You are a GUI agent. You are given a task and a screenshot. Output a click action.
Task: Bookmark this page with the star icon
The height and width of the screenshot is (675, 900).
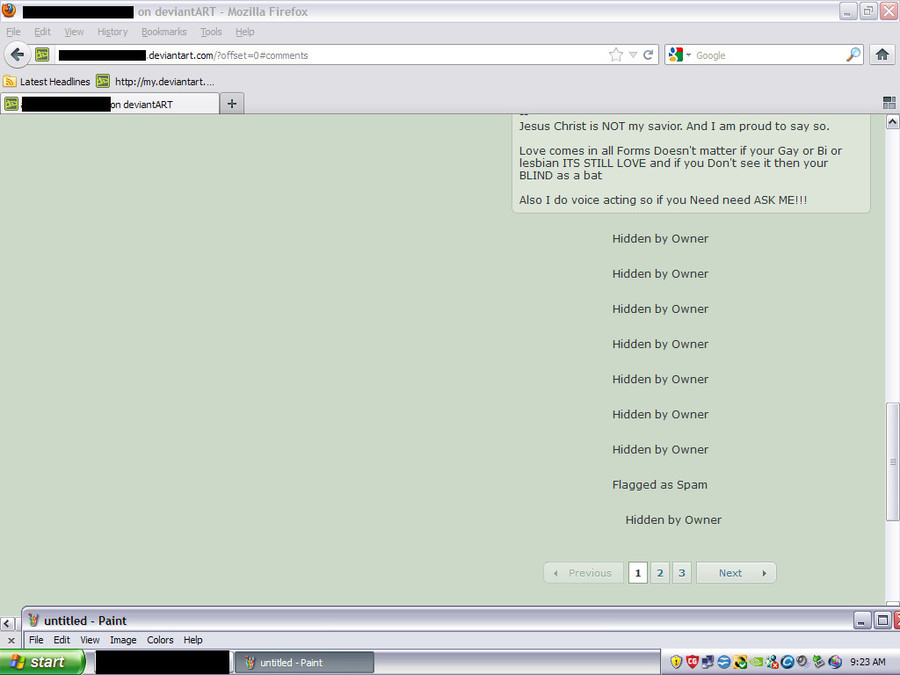616,55
